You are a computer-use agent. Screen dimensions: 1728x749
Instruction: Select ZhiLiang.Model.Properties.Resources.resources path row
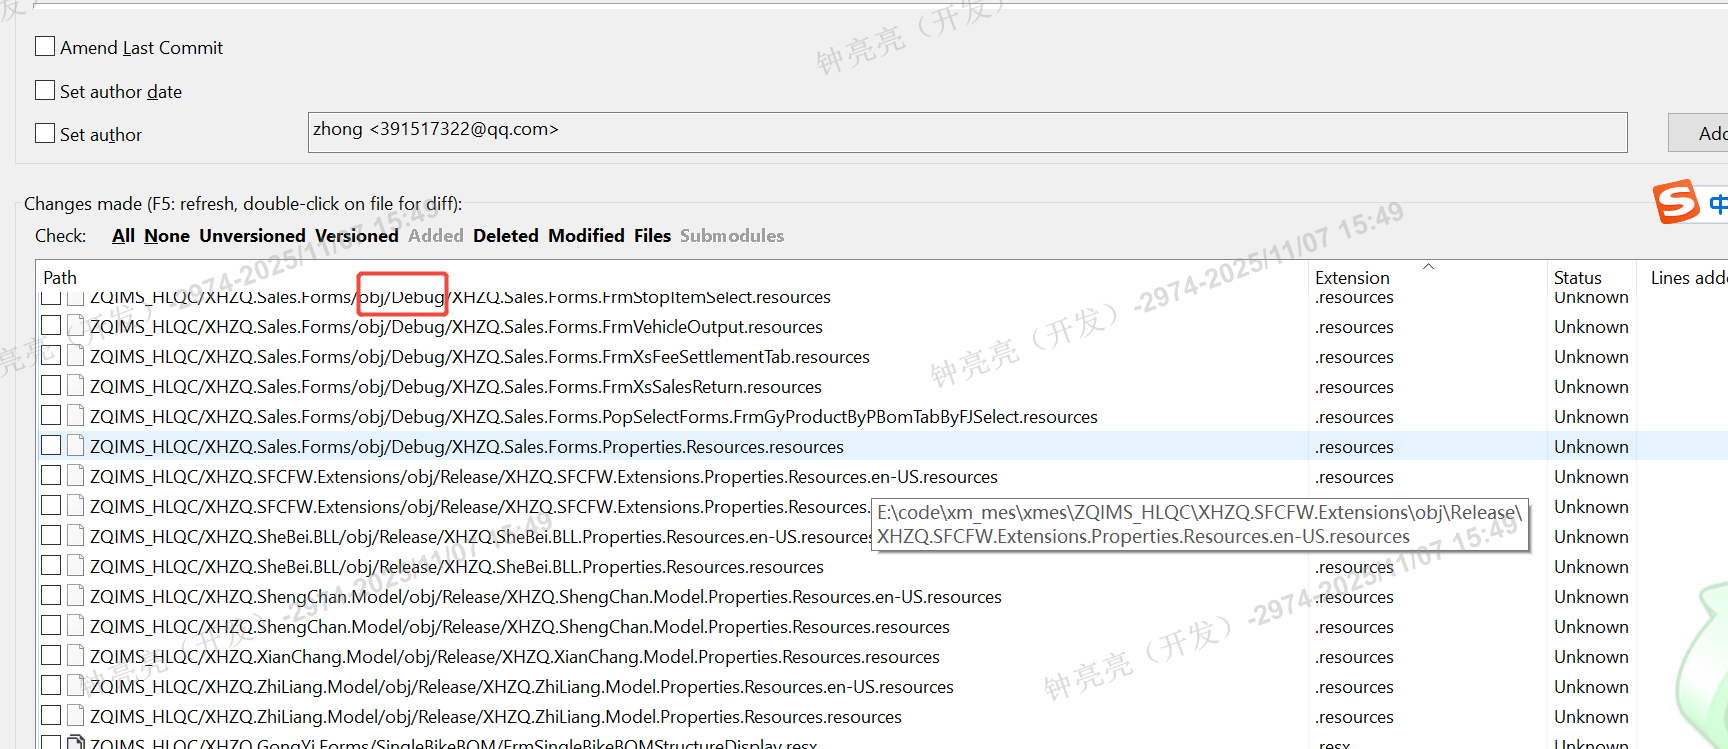[x=496, y=717]
